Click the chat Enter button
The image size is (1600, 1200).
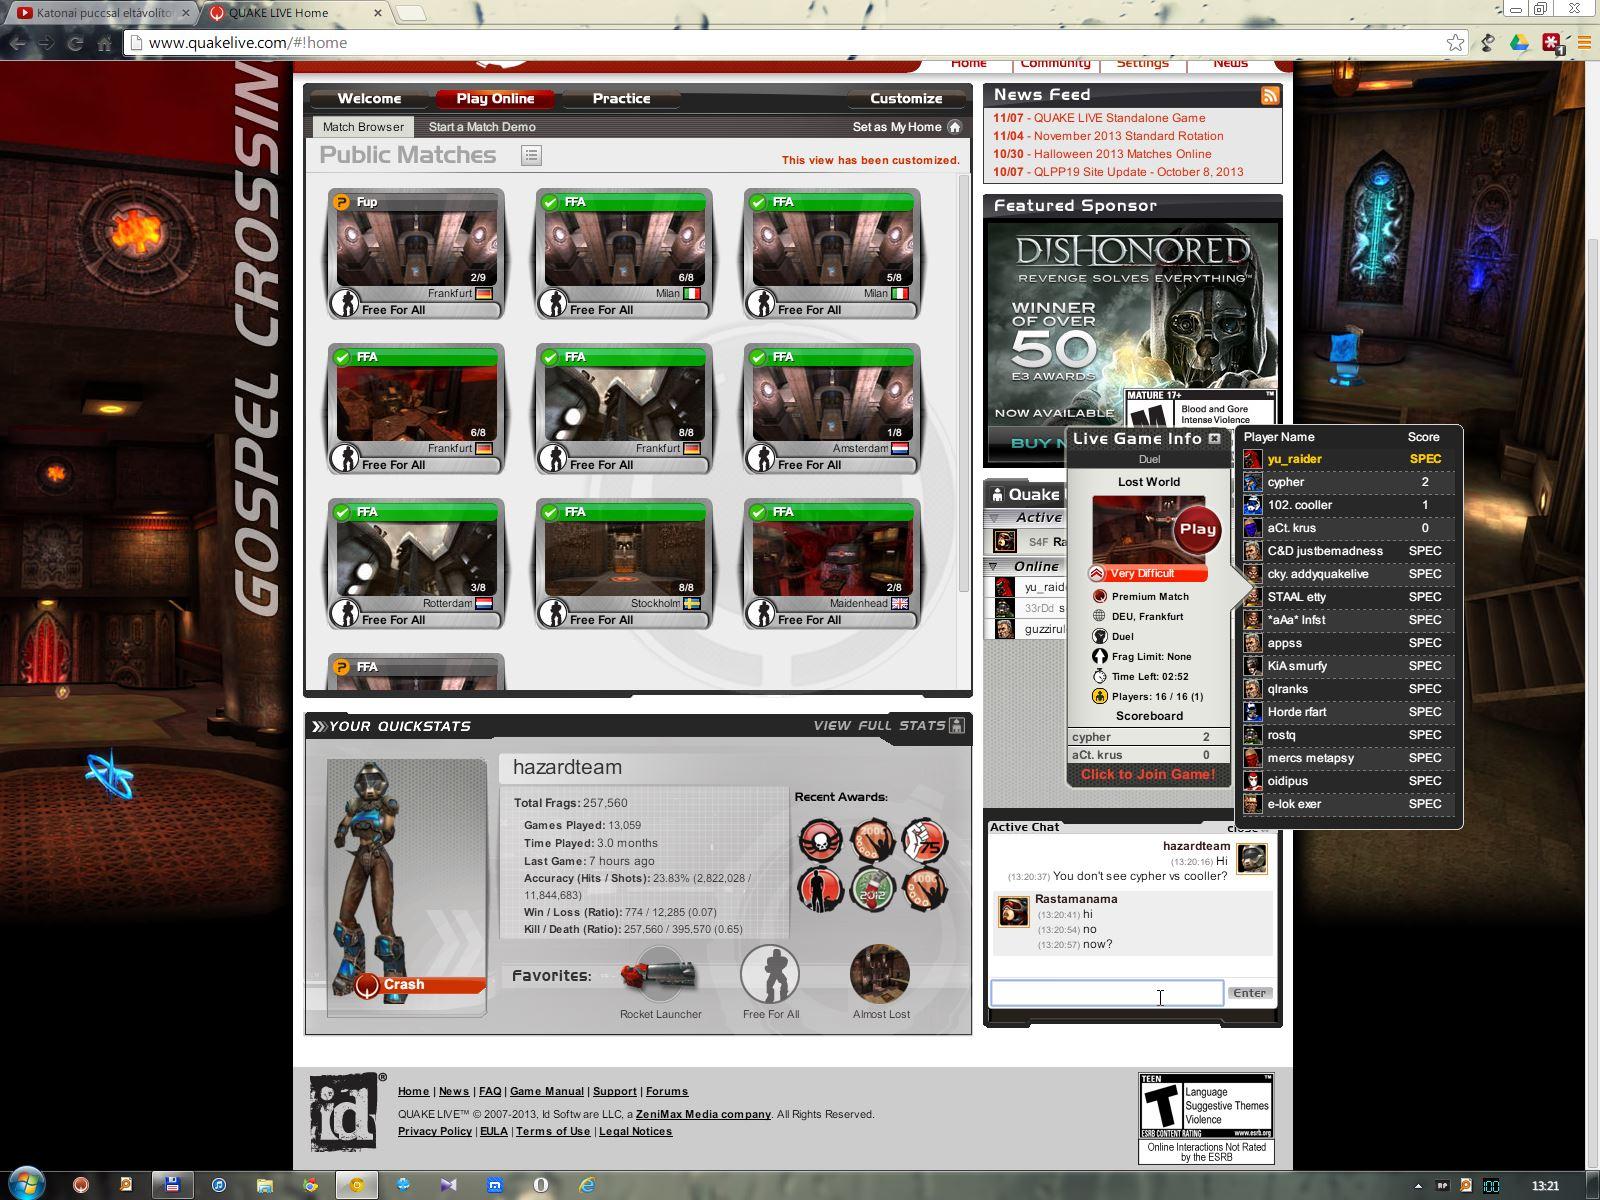coord(1250,993)
